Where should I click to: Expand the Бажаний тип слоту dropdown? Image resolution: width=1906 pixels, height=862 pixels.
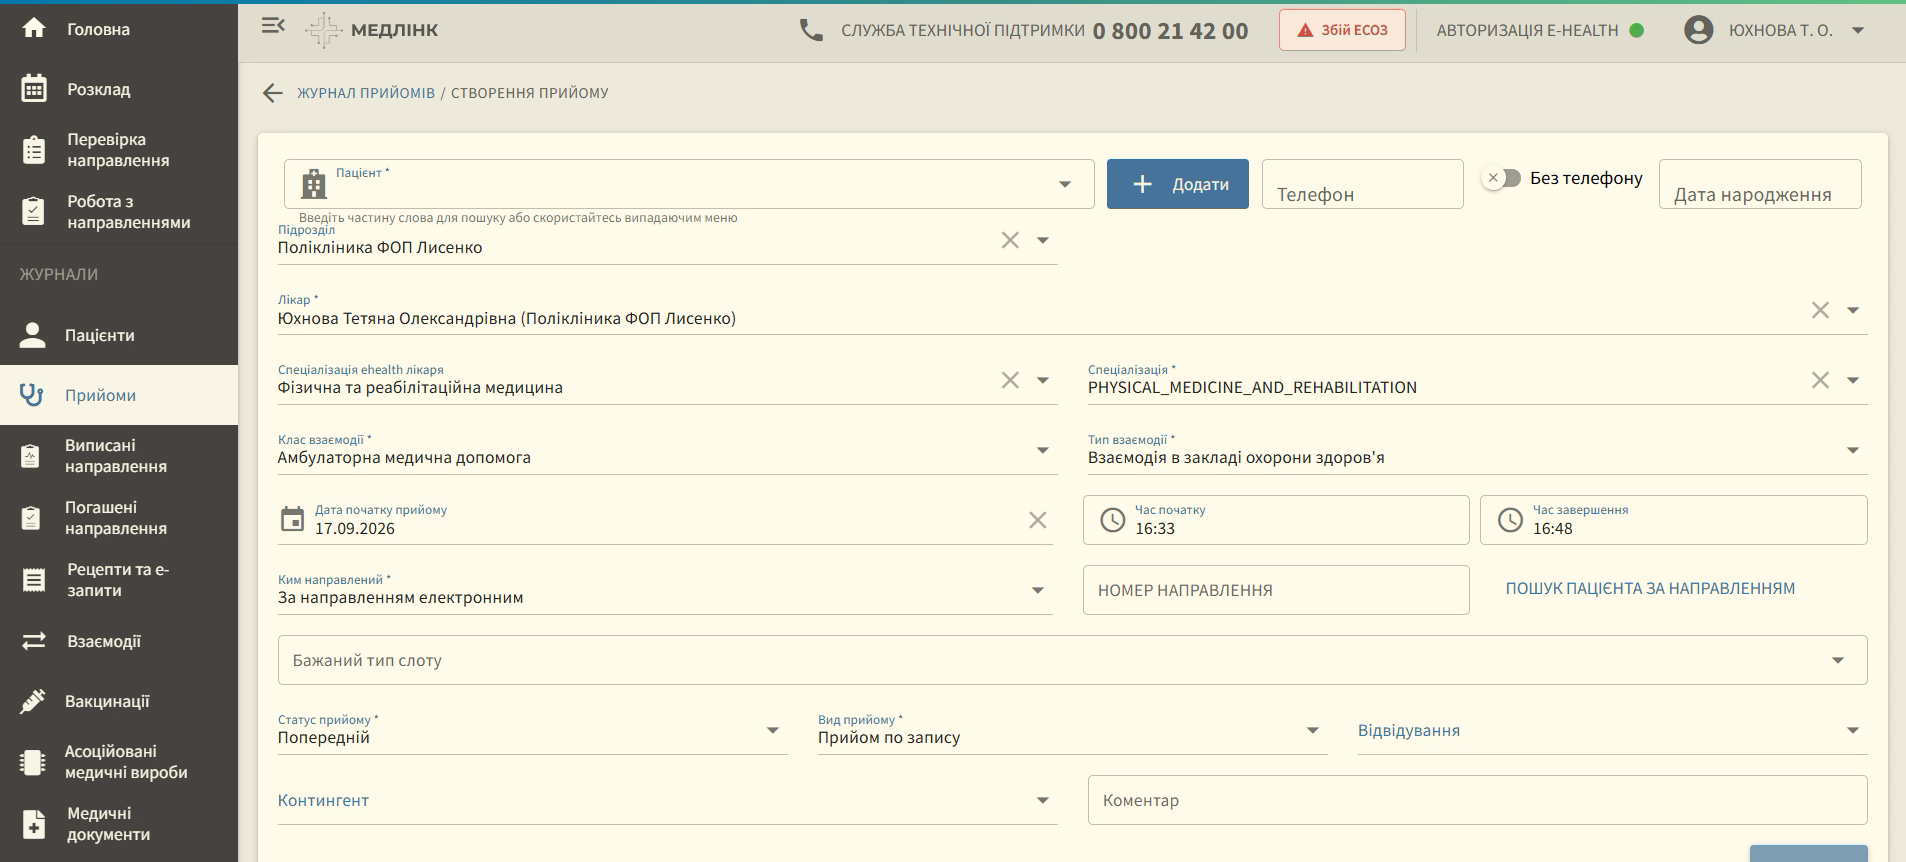click(x=1838, y=660)
